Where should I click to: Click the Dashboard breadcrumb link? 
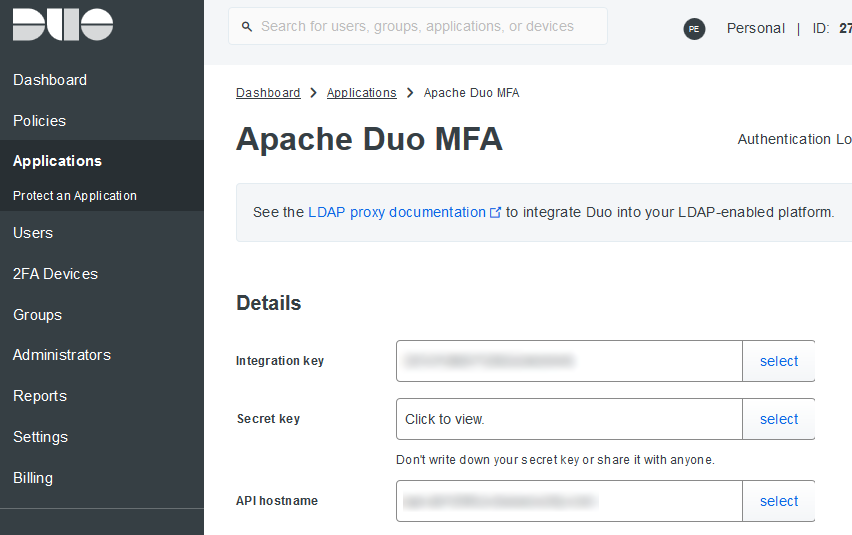pos(268,93)
